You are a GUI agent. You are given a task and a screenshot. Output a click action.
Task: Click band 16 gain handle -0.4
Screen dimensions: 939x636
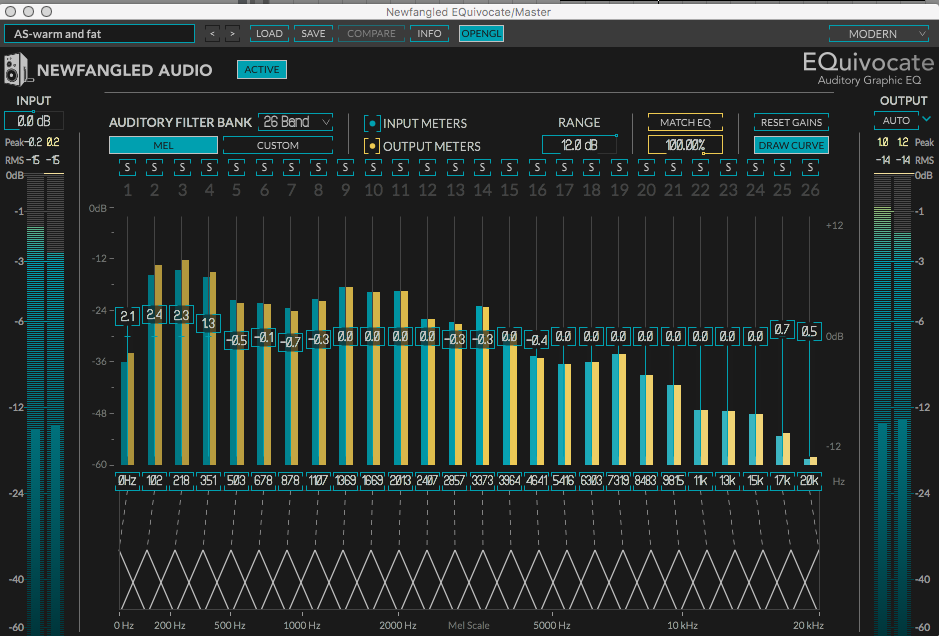tap(537, 341)
